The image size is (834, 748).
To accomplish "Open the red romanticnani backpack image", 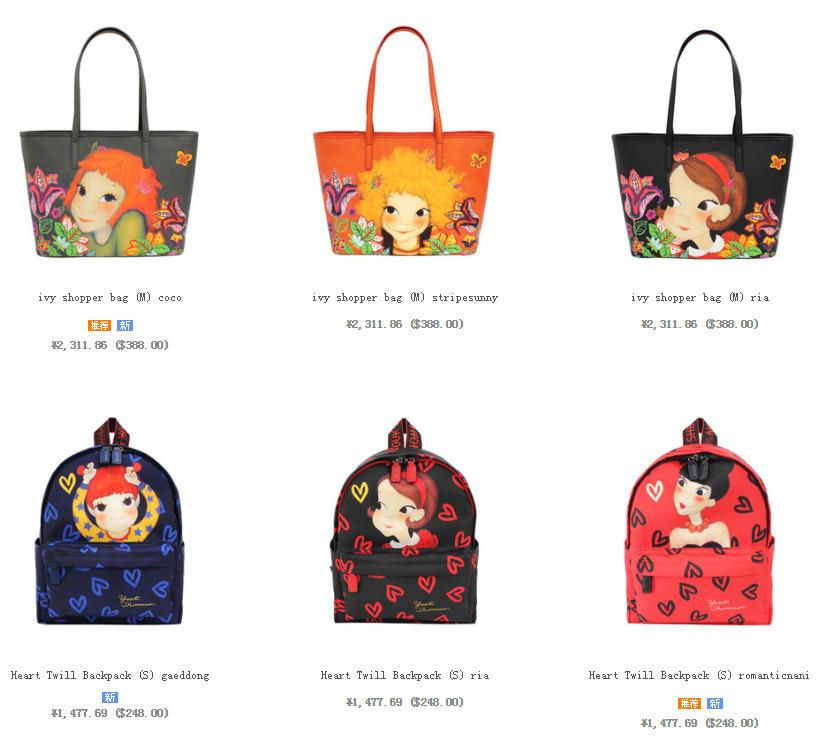I will point(700,521).
